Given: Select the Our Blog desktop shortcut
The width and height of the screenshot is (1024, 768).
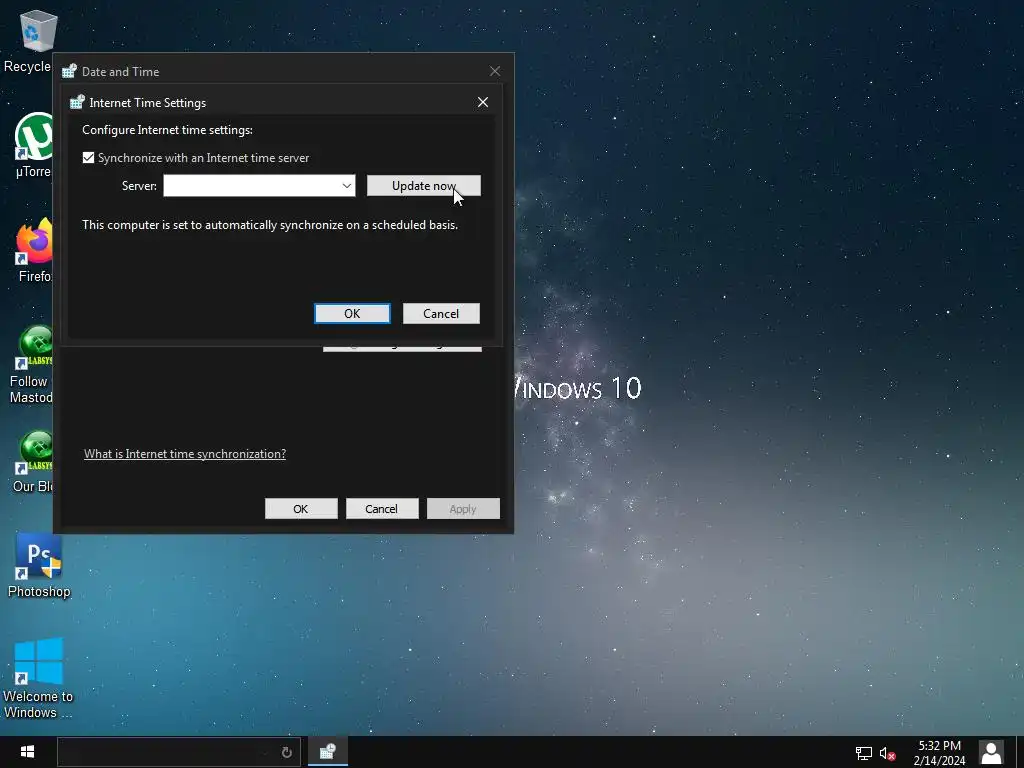Looking at the screenshot, I should pos(34,461).
